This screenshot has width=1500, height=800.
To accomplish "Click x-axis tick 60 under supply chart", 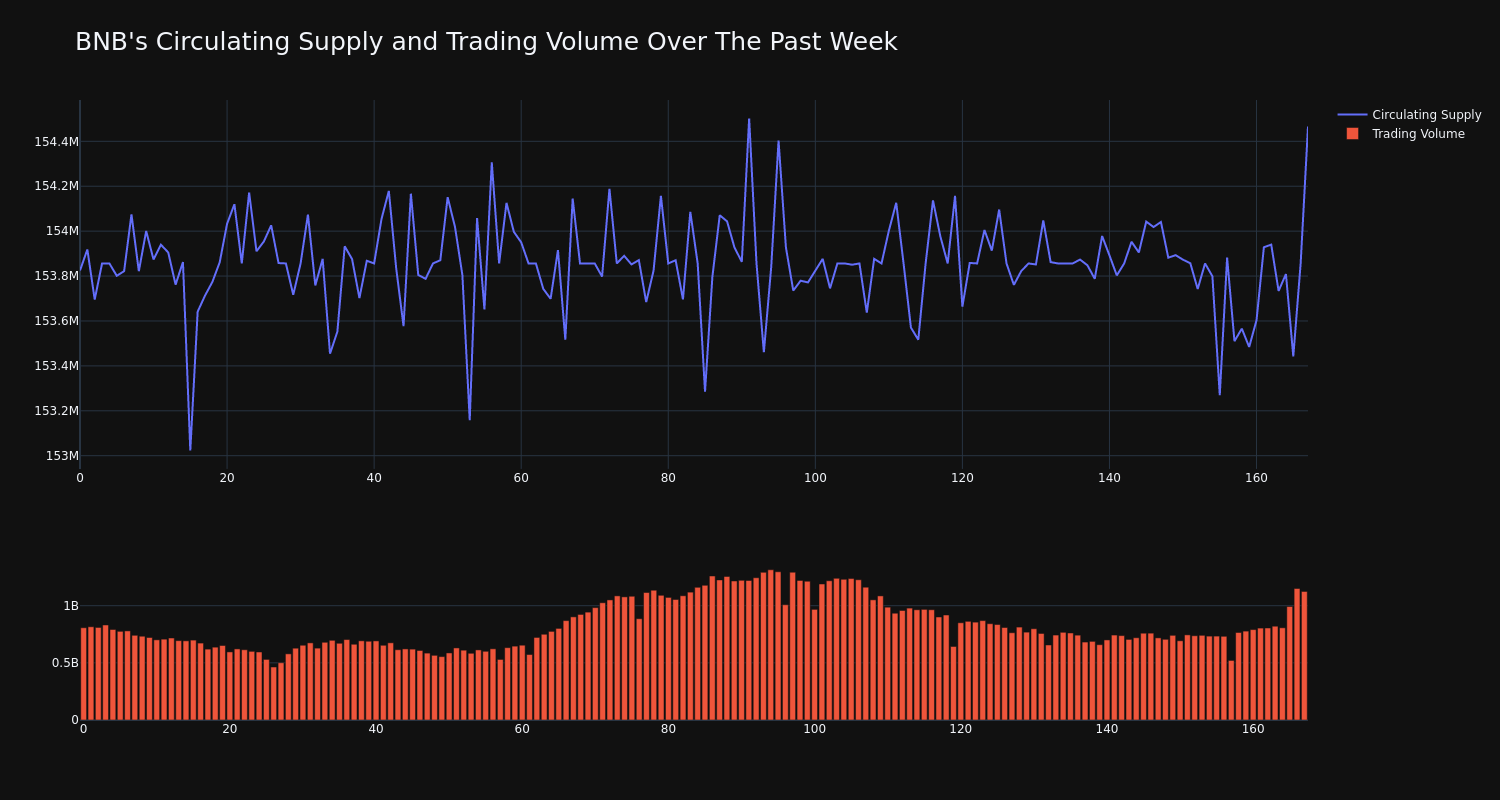I will pyautogui.click(x=521, y=478).
